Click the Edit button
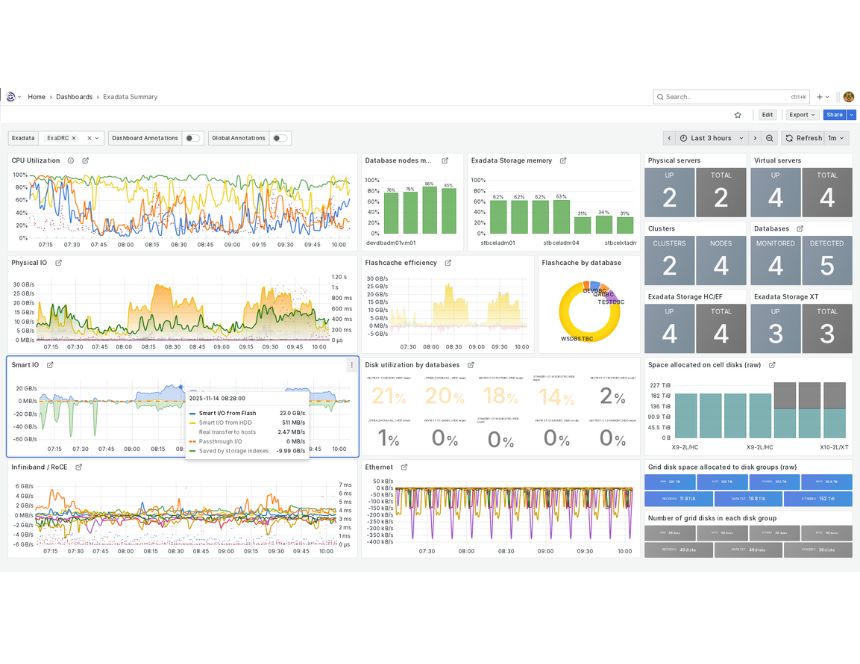860x664 pixels. tap(767, 115)
